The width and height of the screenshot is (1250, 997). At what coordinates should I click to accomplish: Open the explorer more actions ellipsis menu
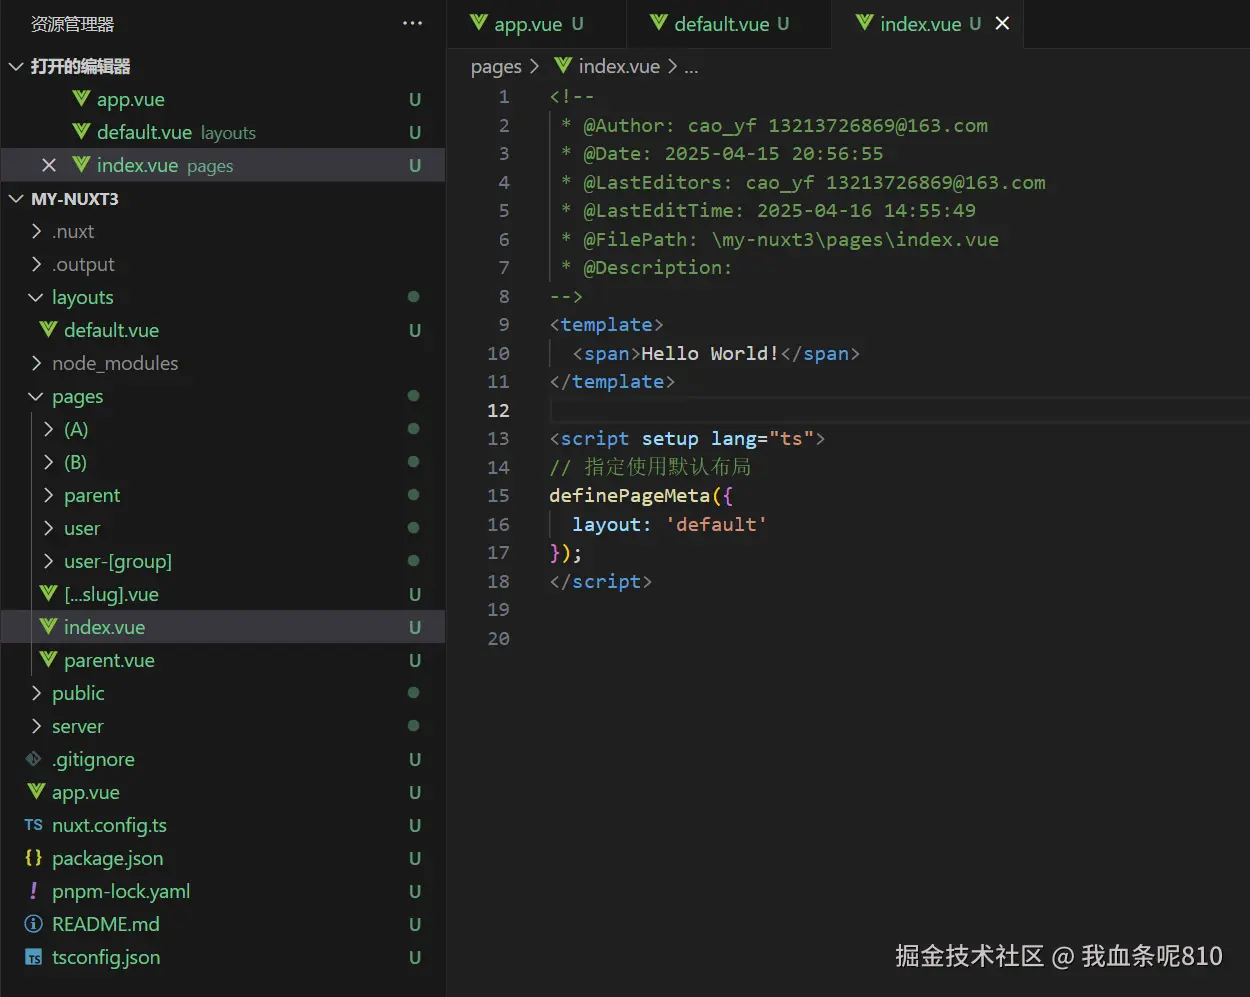[x=412, y=23]
